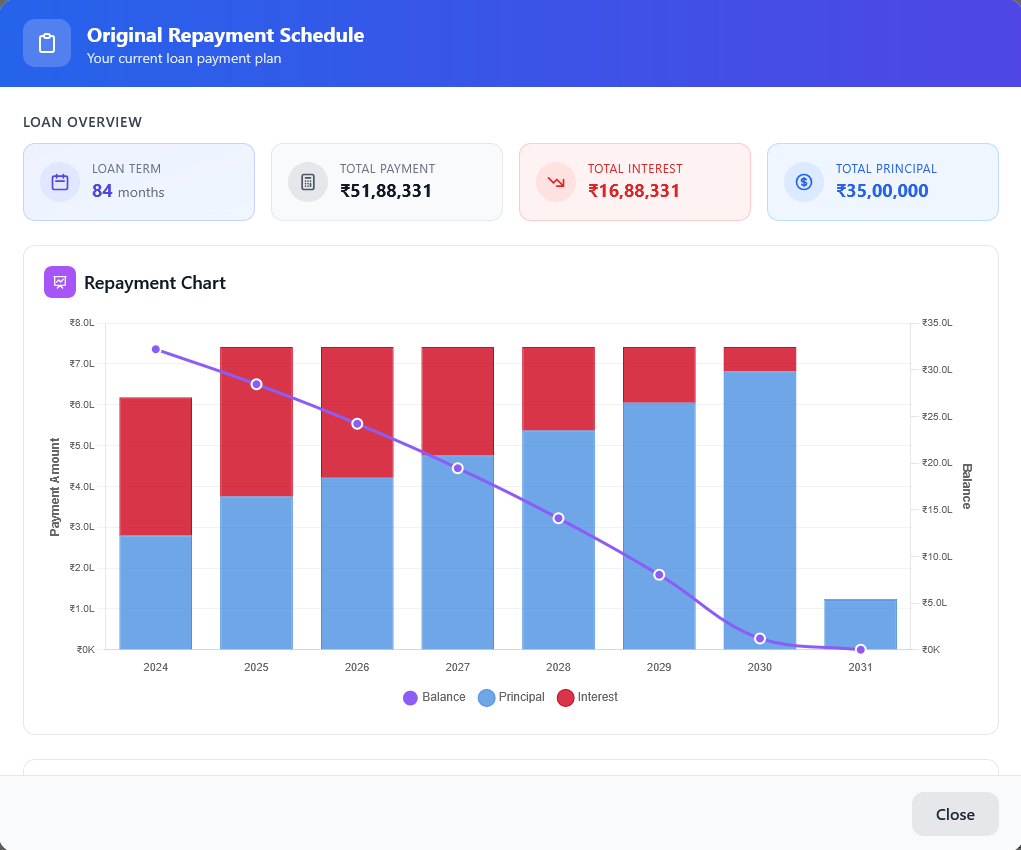Select the calendar icon on Loan Term card

coord(59,181)
